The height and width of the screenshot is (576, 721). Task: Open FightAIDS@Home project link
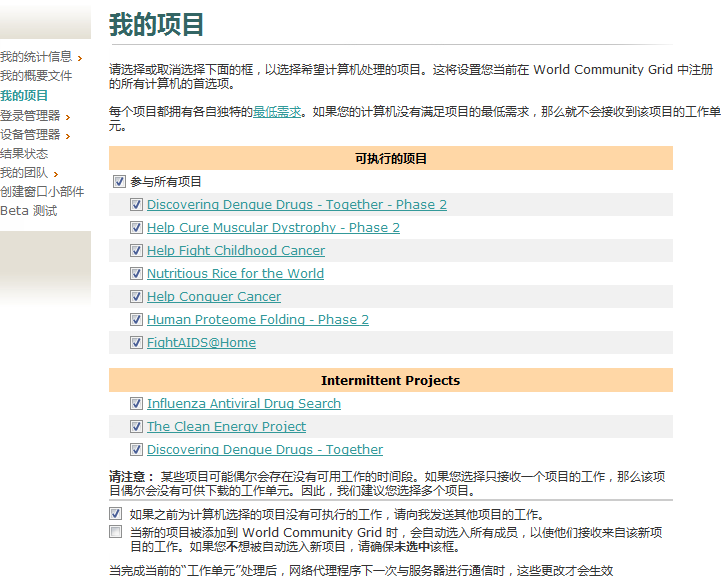(x=201, y=342)
